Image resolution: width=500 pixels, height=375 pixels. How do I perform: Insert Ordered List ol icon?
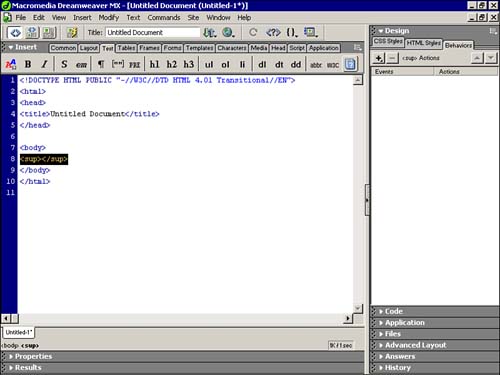click(225, 65)
